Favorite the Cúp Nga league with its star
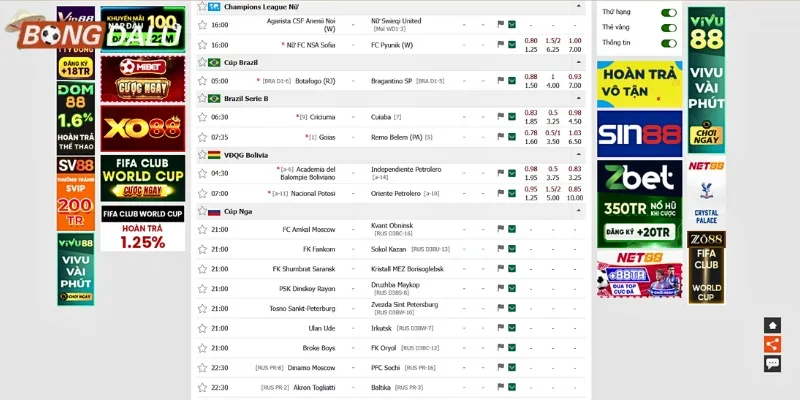Screen dimensions: 800x400 (202, 212)
